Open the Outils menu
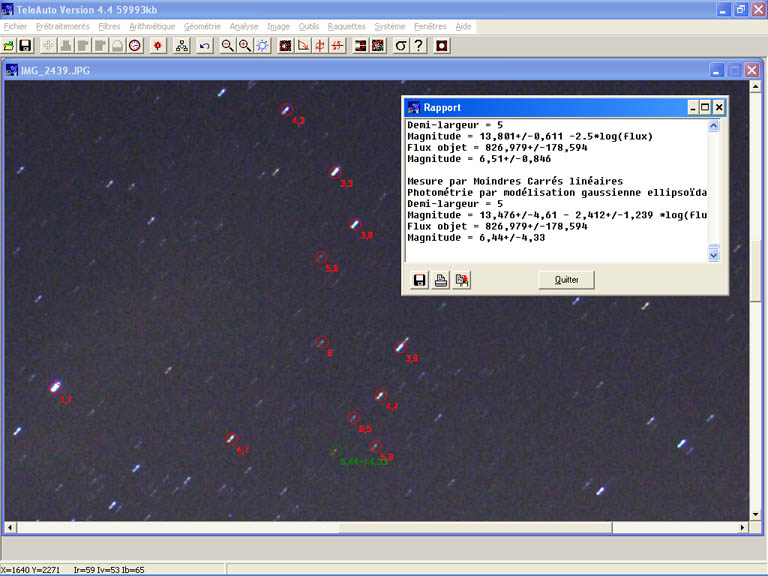768x576 pixels. [309, 26]
